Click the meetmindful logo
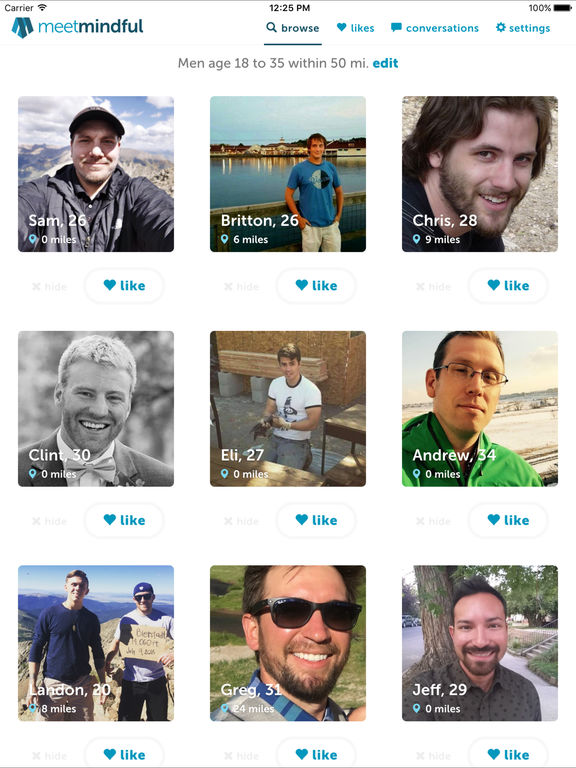The height and width of the screenshot is (768, 576). click(77, 27)
